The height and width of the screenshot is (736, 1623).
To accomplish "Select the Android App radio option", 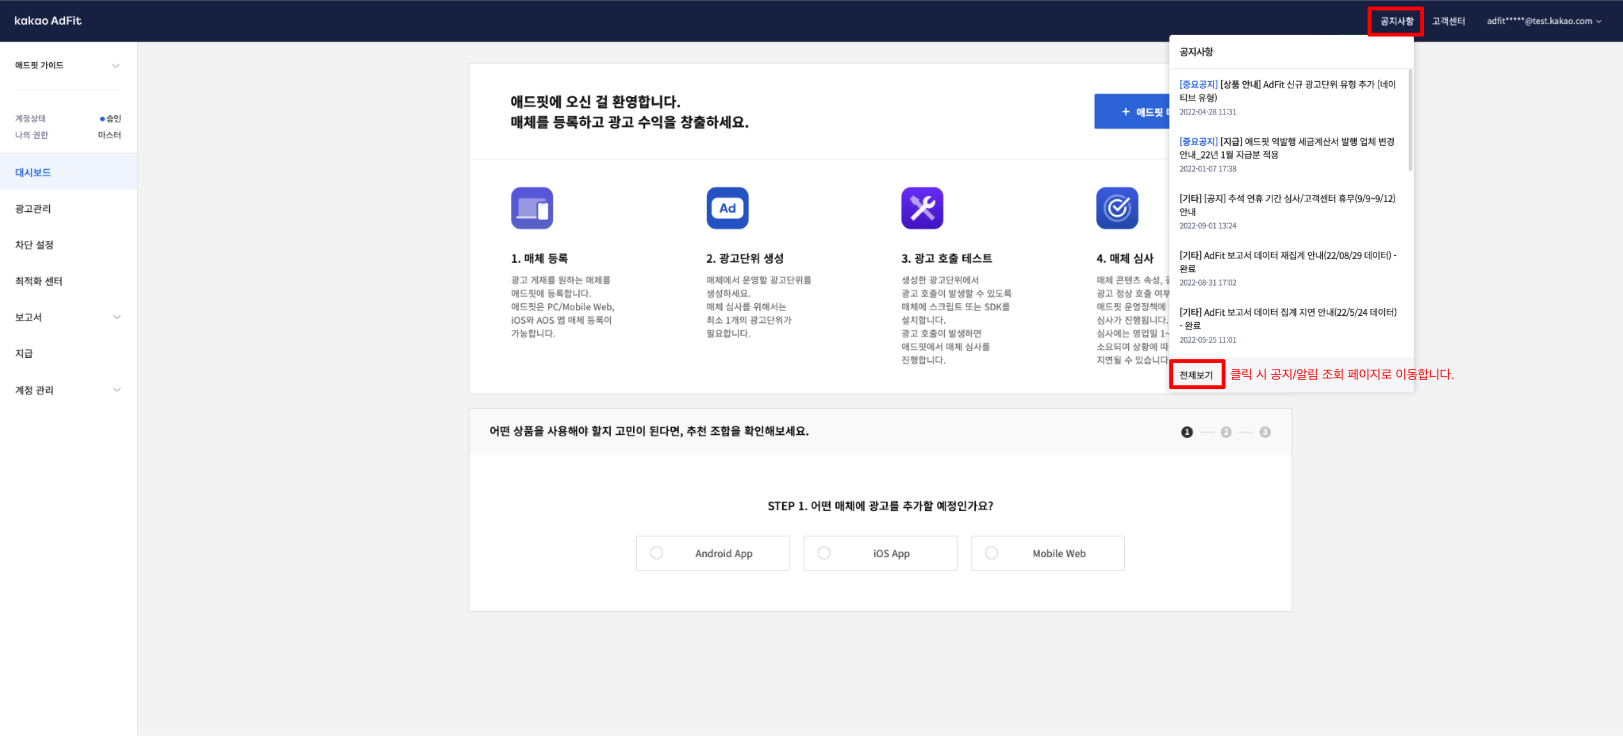I will (657, 553).
